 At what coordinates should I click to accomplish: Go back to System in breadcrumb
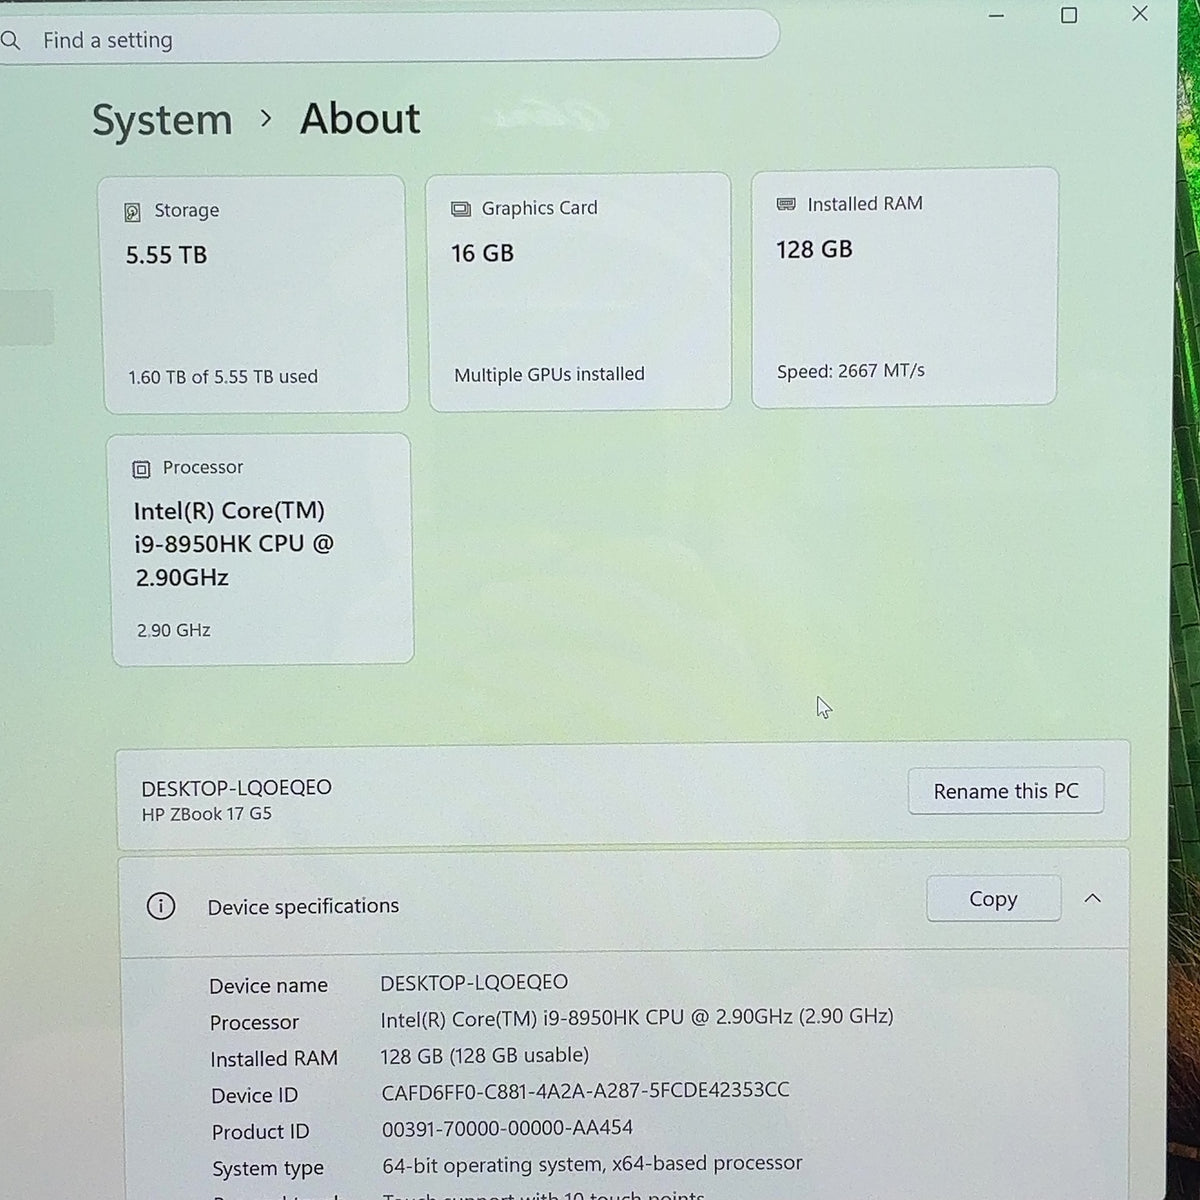point(162,121)
